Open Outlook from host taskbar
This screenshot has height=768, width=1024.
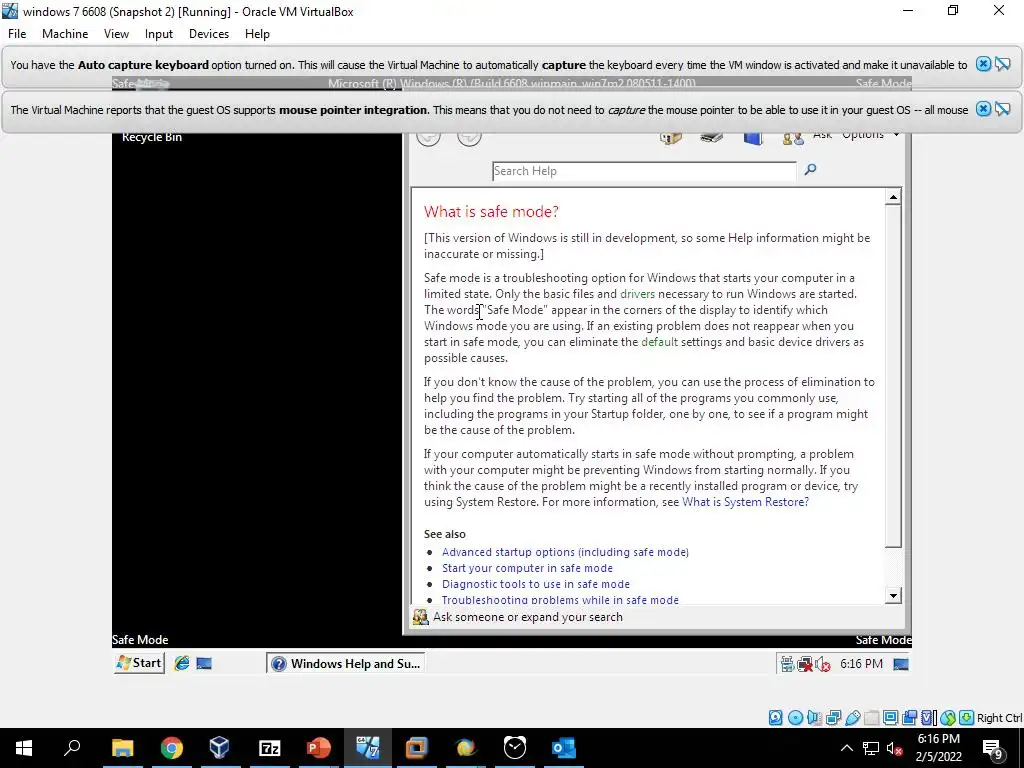564,748
